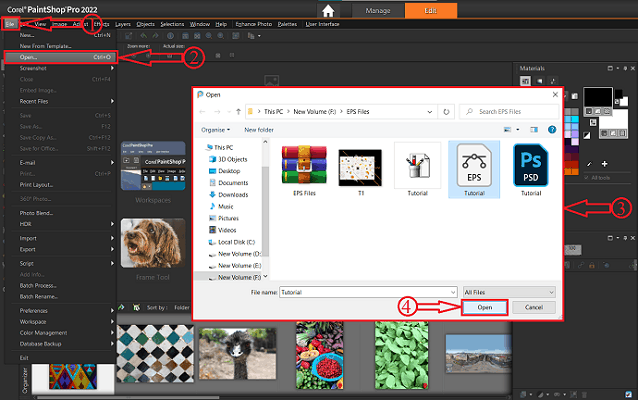Click New Volume (F:) in address path
The width and height of the screenshot is (638, 400).
pos(315,111)
